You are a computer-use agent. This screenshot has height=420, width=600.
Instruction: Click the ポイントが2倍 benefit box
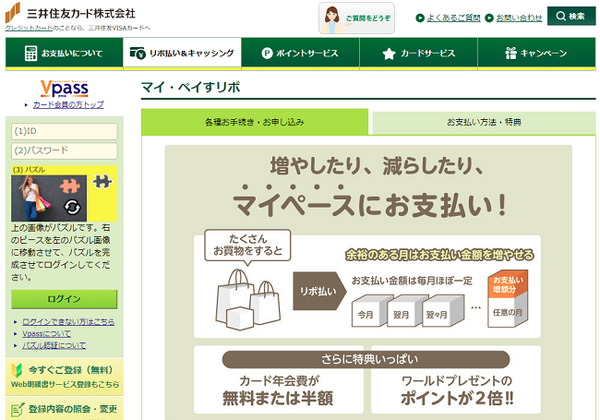coord(456,390)
